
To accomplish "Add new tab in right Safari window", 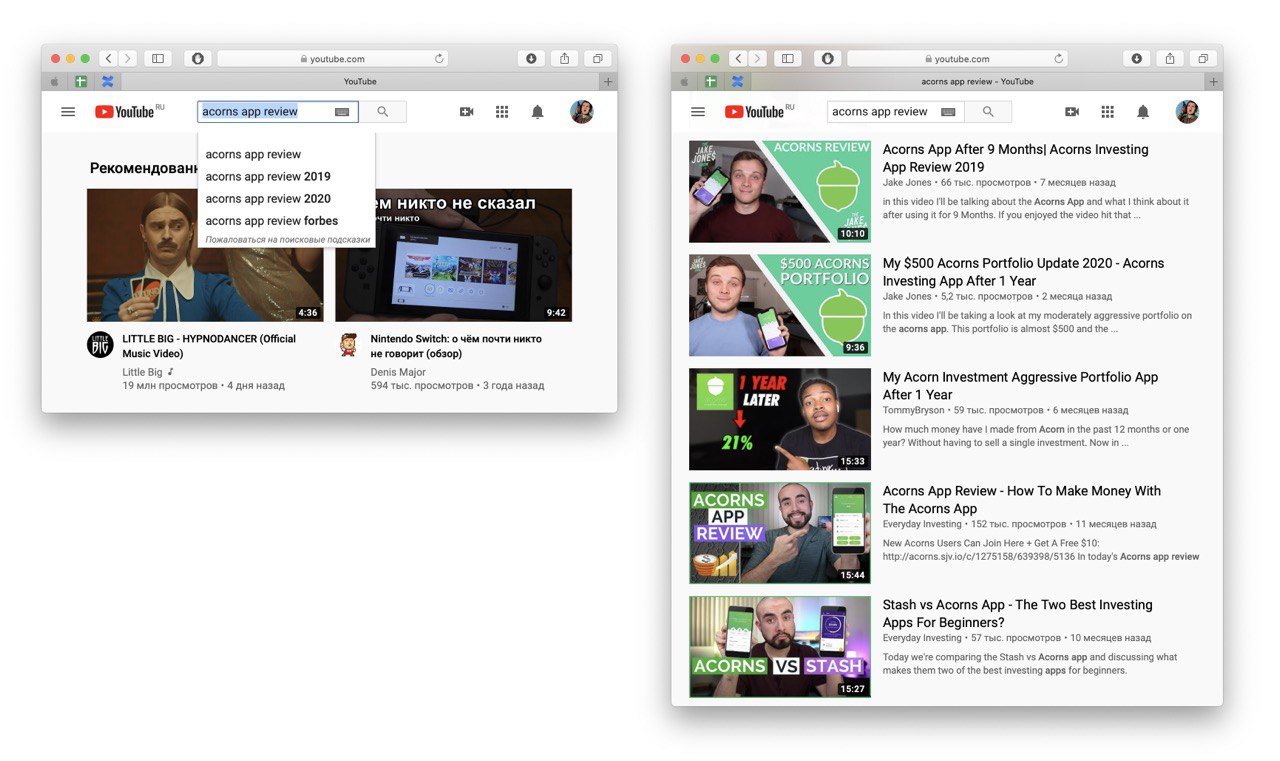I will click(1213, 82).
